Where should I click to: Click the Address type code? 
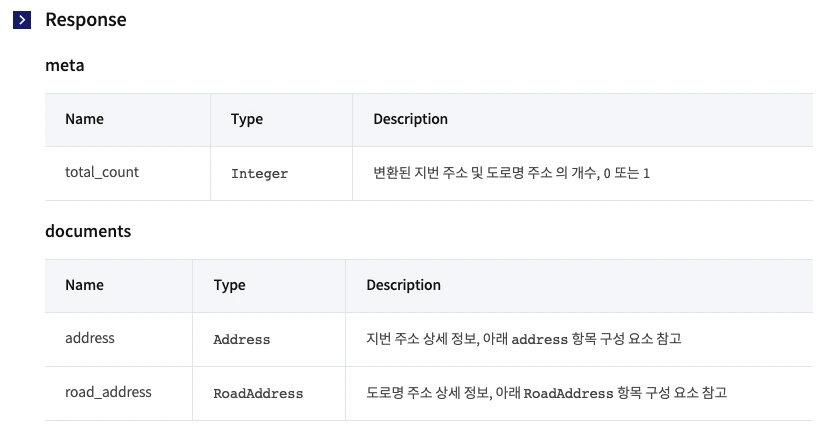[x=241, y=339]
